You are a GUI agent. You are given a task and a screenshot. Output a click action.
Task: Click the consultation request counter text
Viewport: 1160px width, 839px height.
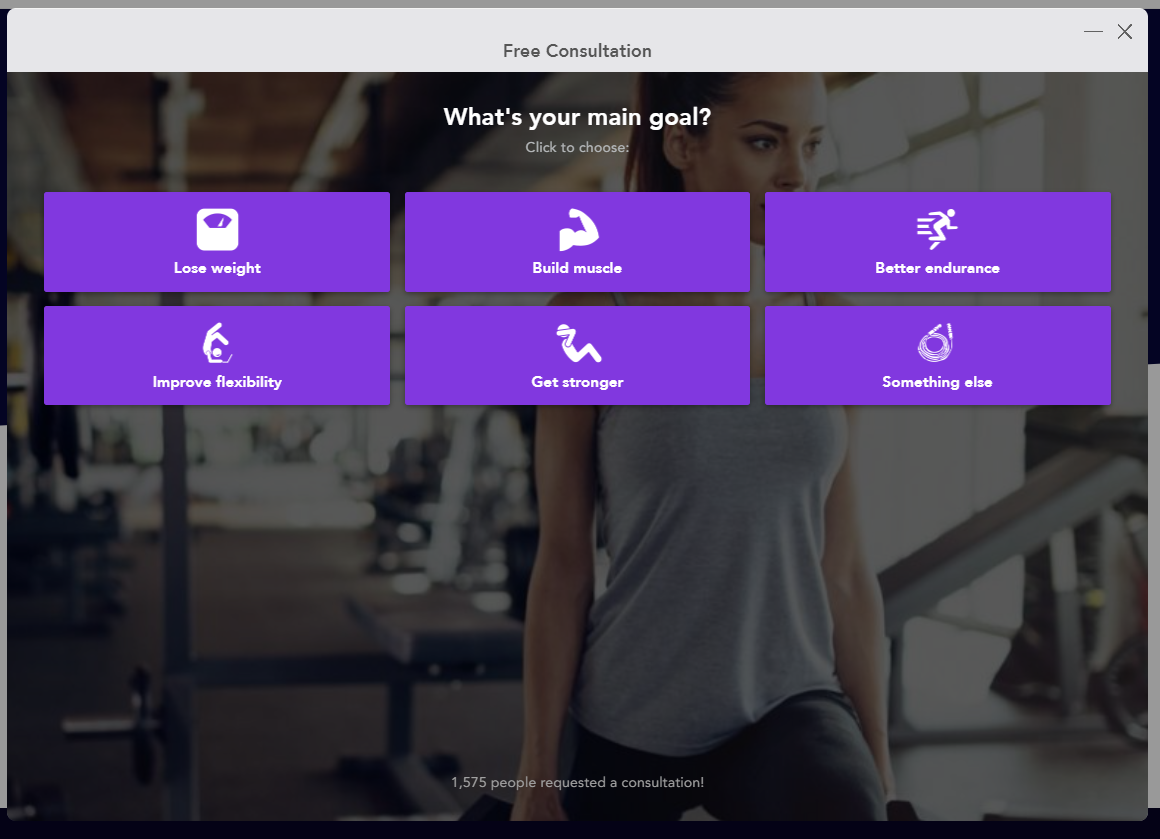coord(577,782)
